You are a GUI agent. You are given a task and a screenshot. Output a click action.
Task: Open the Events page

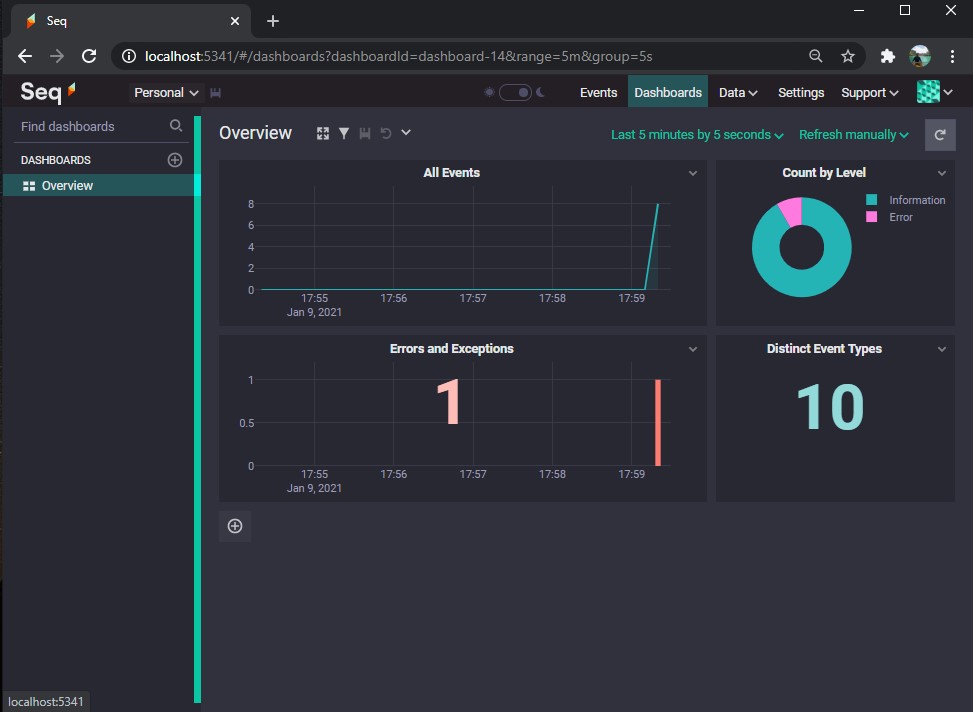(x=598, y=92)
